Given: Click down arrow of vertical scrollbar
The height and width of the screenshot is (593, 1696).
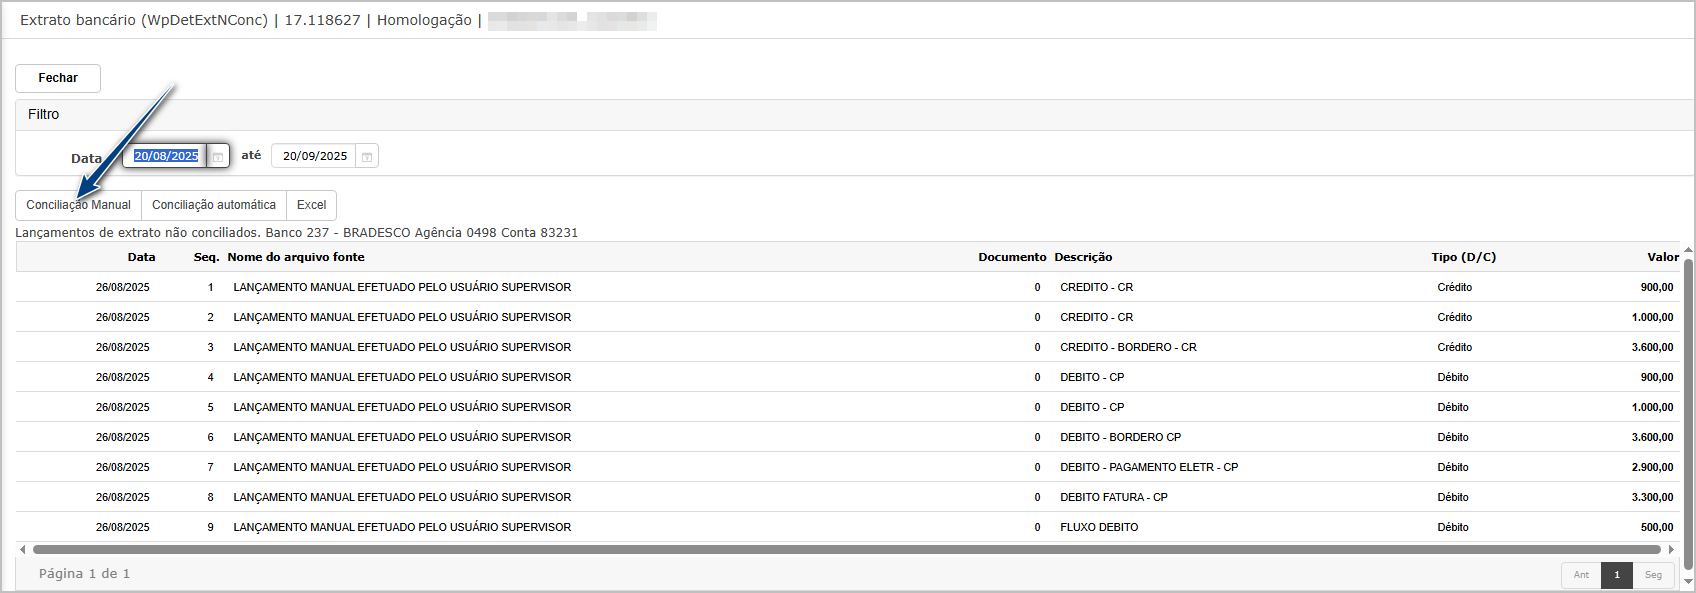Looking at the screenshot, I should [x=1688, y=581].
